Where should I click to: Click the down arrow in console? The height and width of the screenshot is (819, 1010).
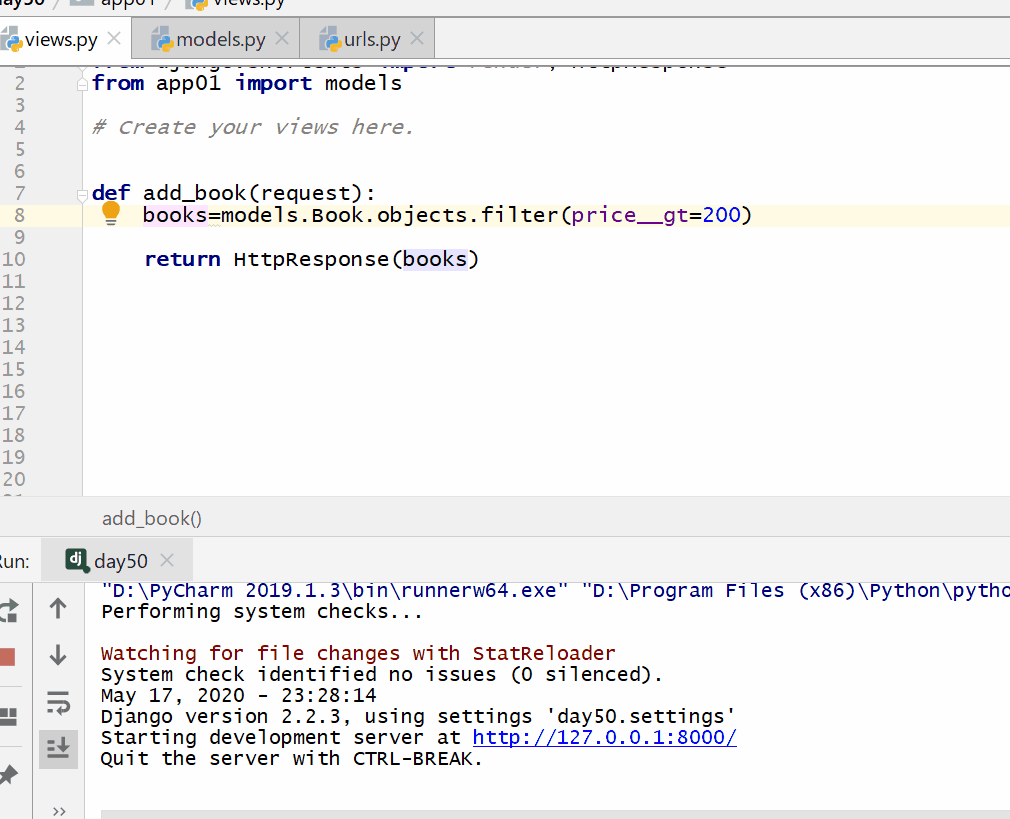tap(58, 656)
